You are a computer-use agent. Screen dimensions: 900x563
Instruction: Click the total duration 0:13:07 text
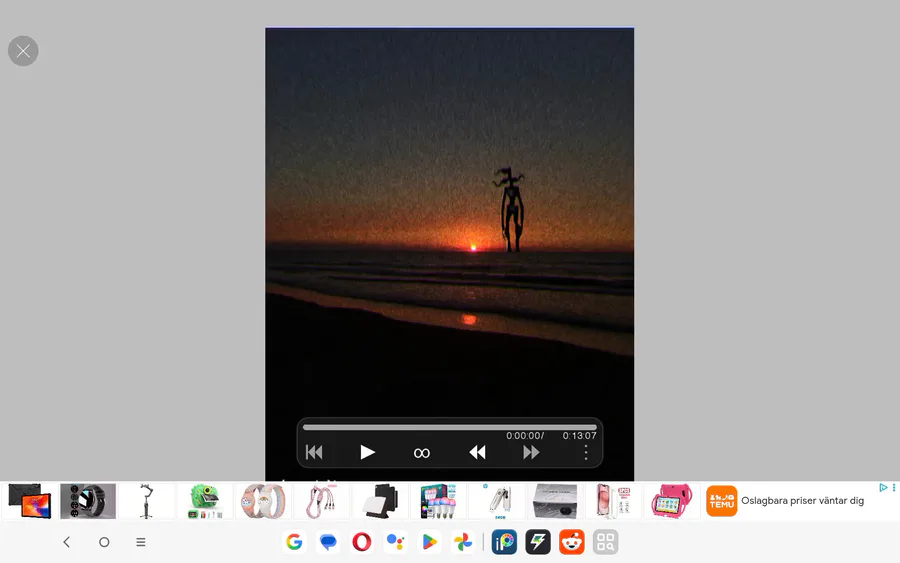(579, 436)
